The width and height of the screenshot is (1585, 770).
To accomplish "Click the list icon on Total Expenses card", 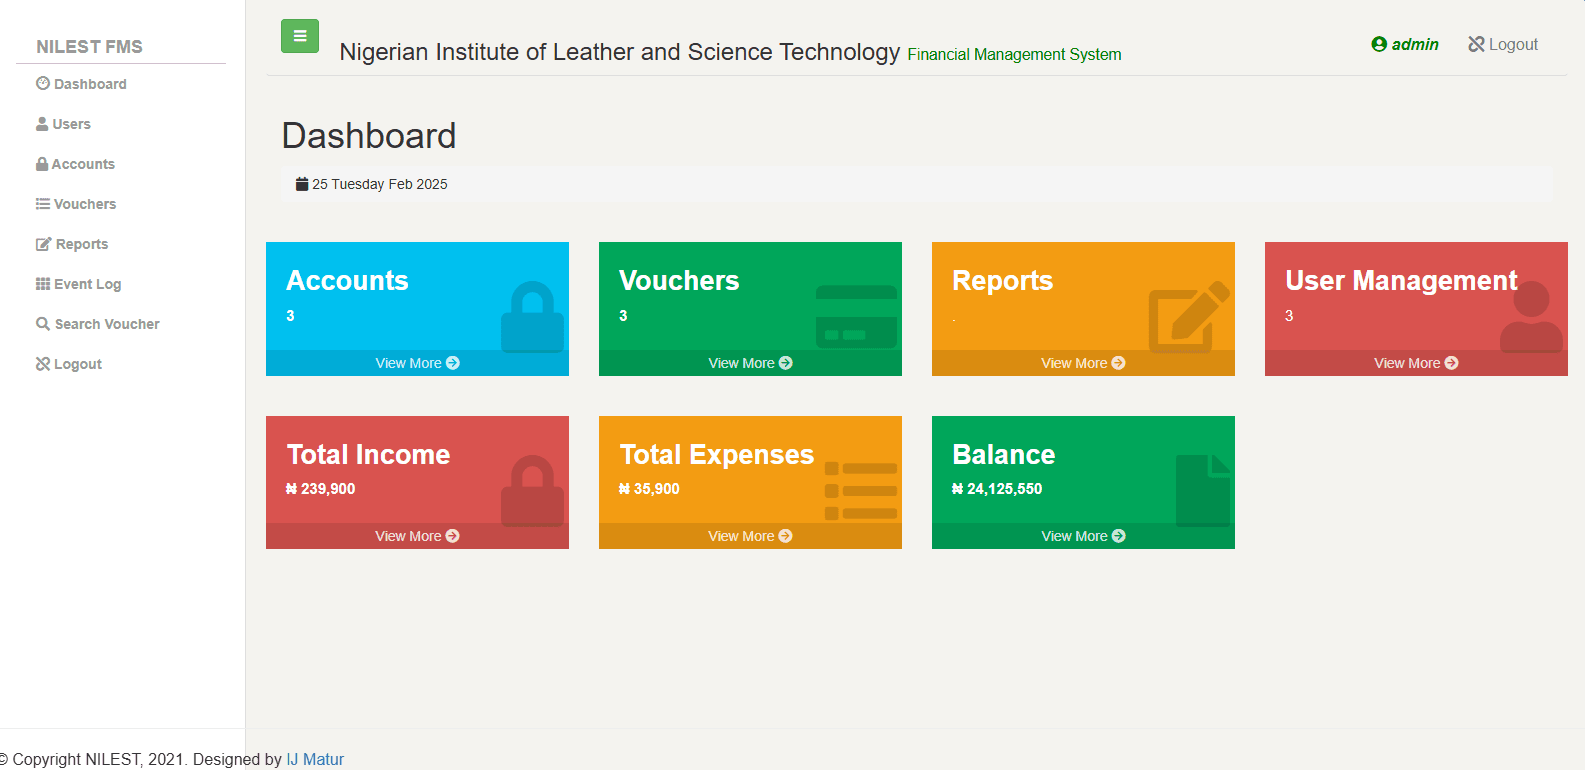I will point(861,491).
